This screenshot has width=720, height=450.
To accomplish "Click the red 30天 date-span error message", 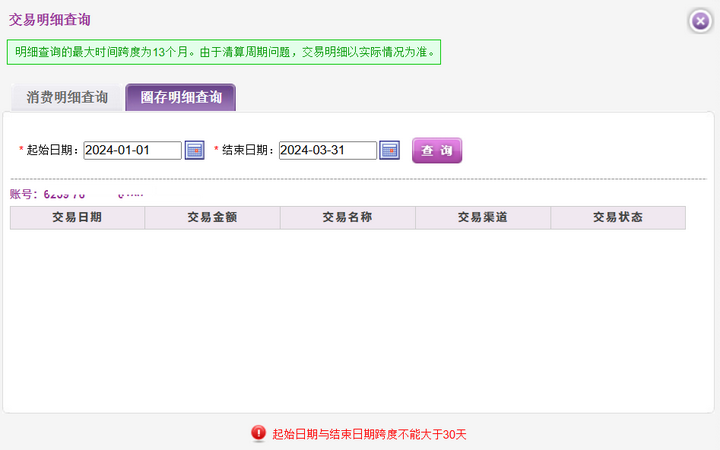I will pyautogui.click(x=369, y=434).
